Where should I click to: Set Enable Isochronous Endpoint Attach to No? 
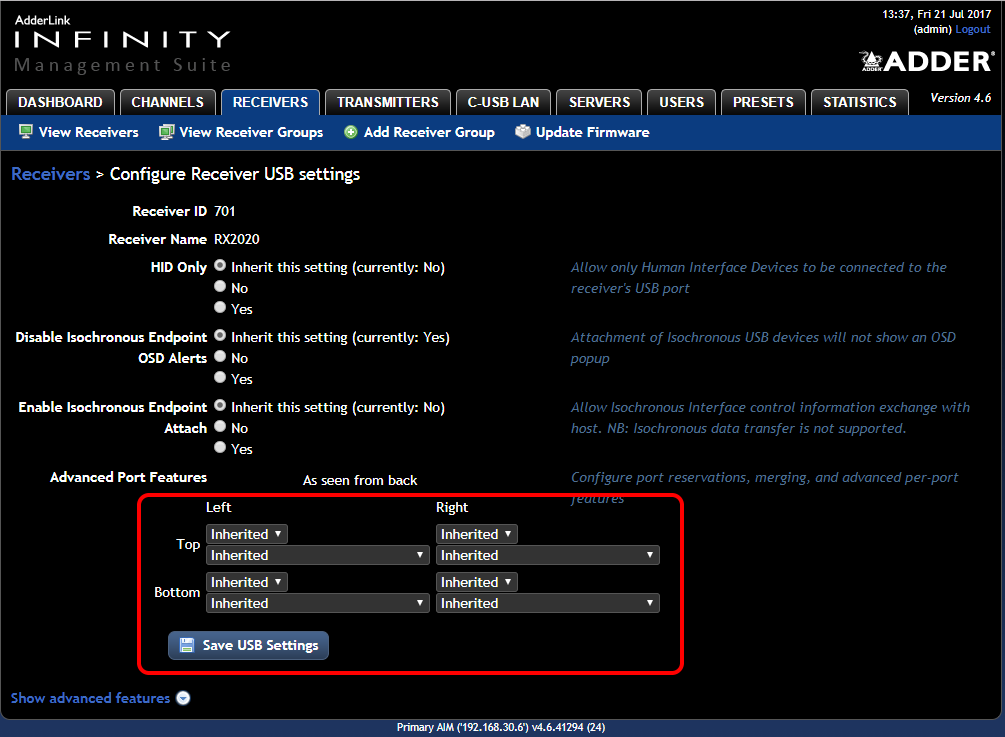[x=220, y=426]
